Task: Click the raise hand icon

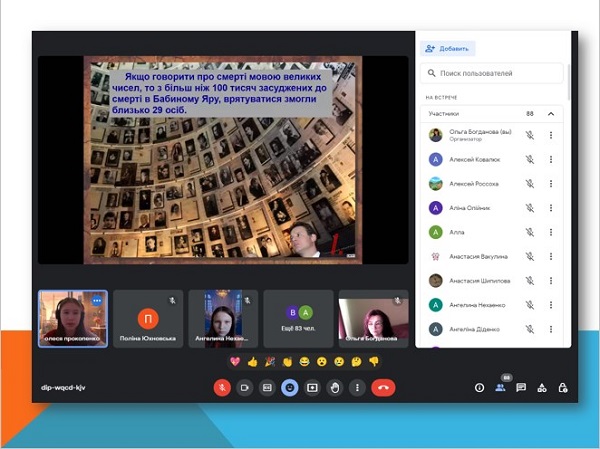Action: [x=335, y=388]
